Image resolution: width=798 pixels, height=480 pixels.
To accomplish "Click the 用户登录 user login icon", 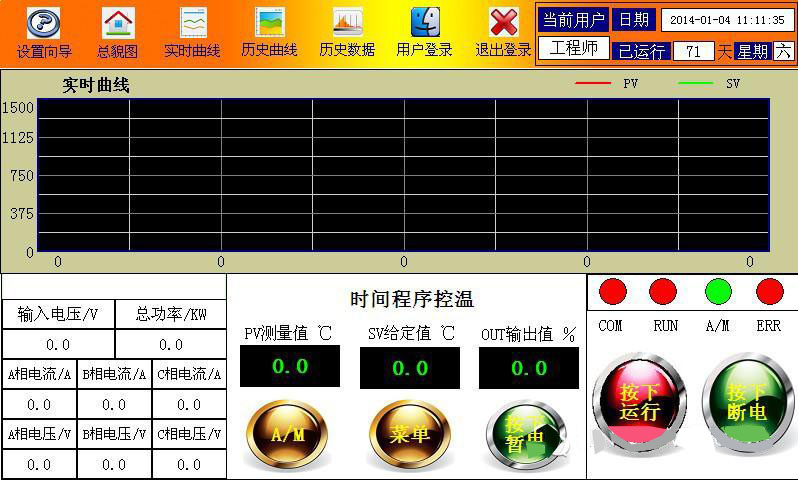I will click(425, 23).
